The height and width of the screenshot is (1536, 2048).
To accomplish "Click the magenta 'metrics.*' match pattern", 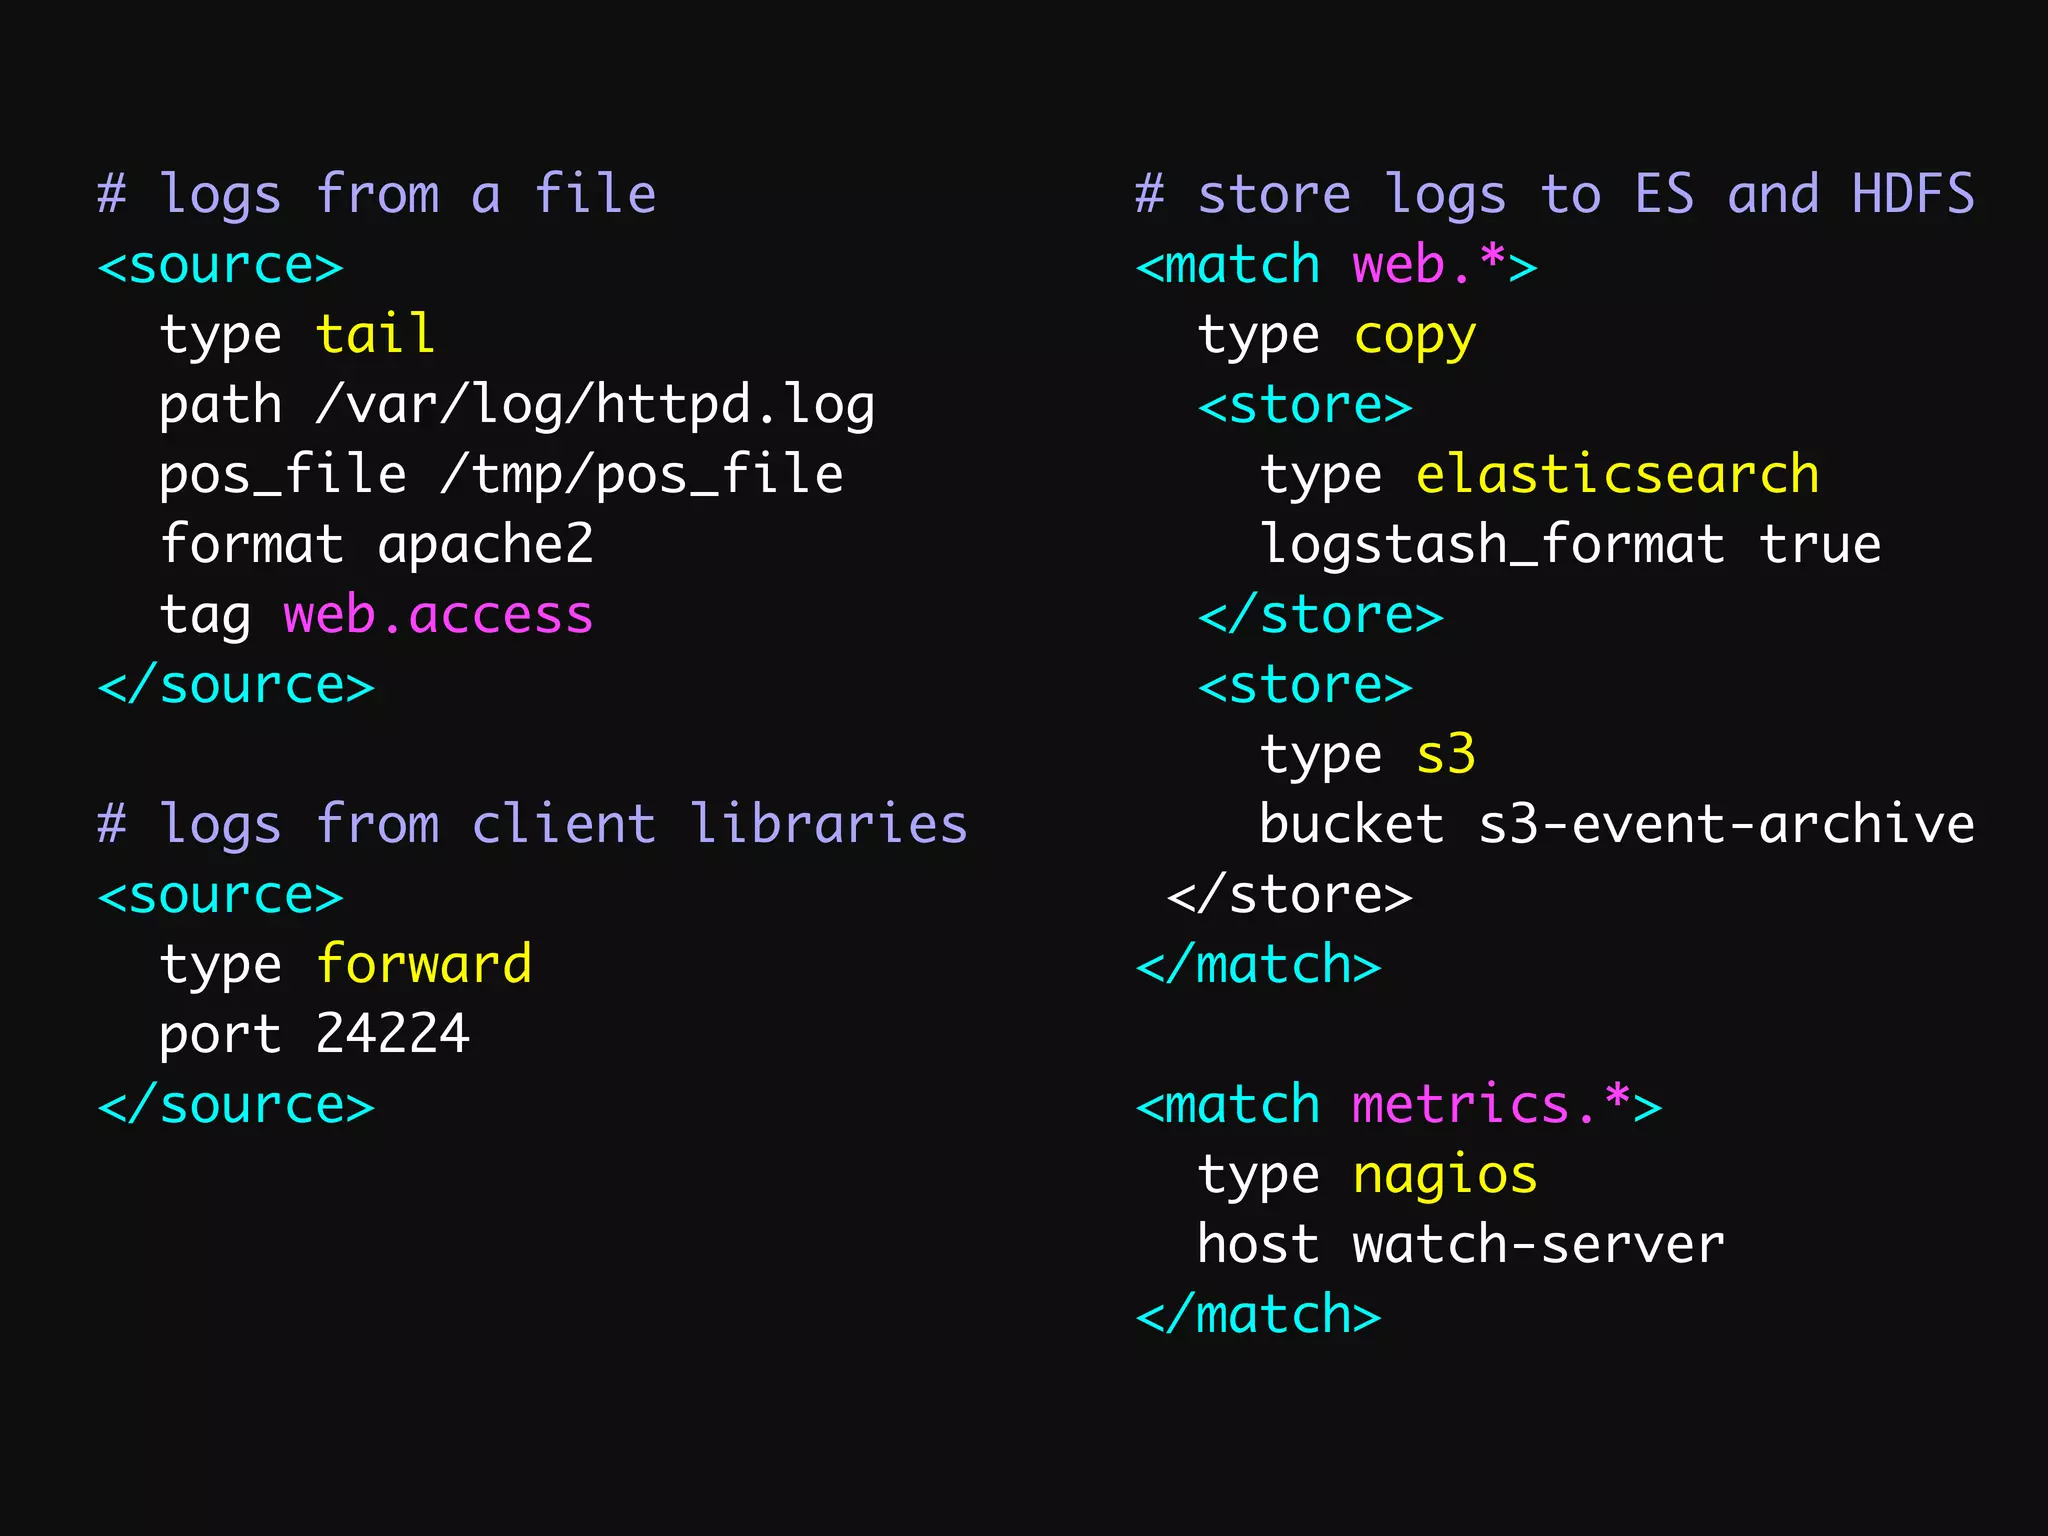I will coord(1490,1105).
